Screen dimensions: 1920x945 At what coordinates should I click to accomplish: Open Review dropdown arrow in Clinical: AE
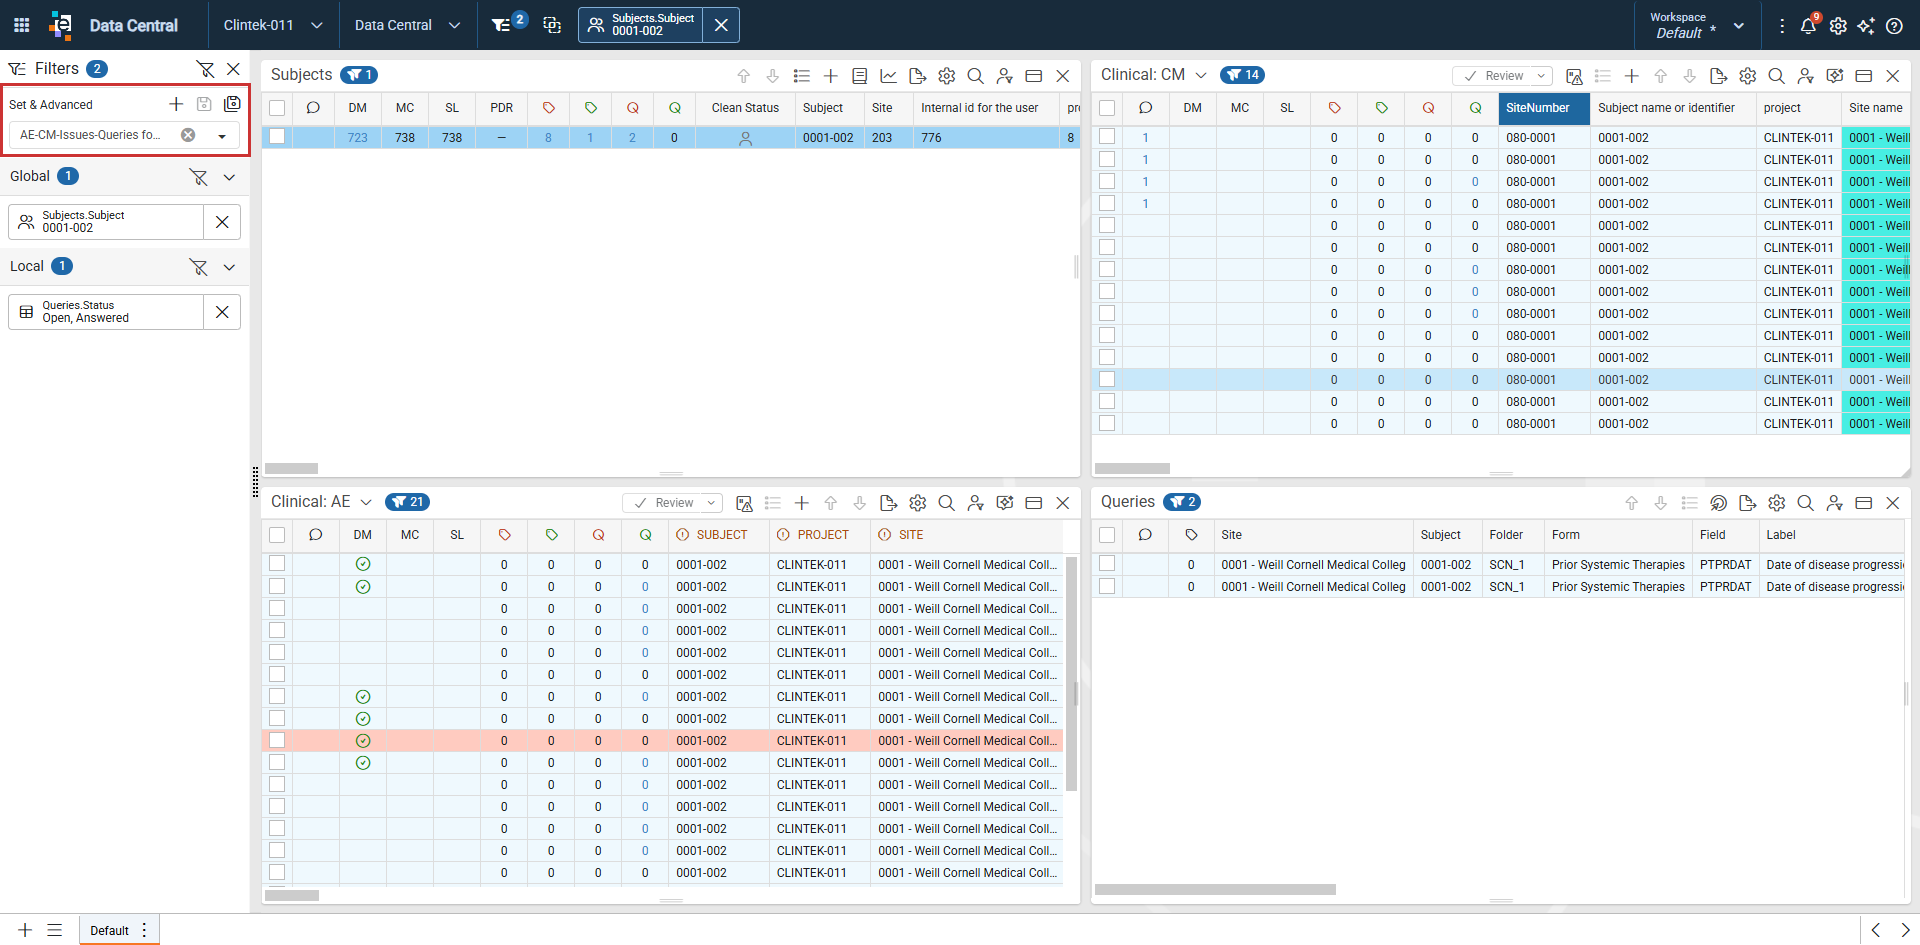[711, 503]
